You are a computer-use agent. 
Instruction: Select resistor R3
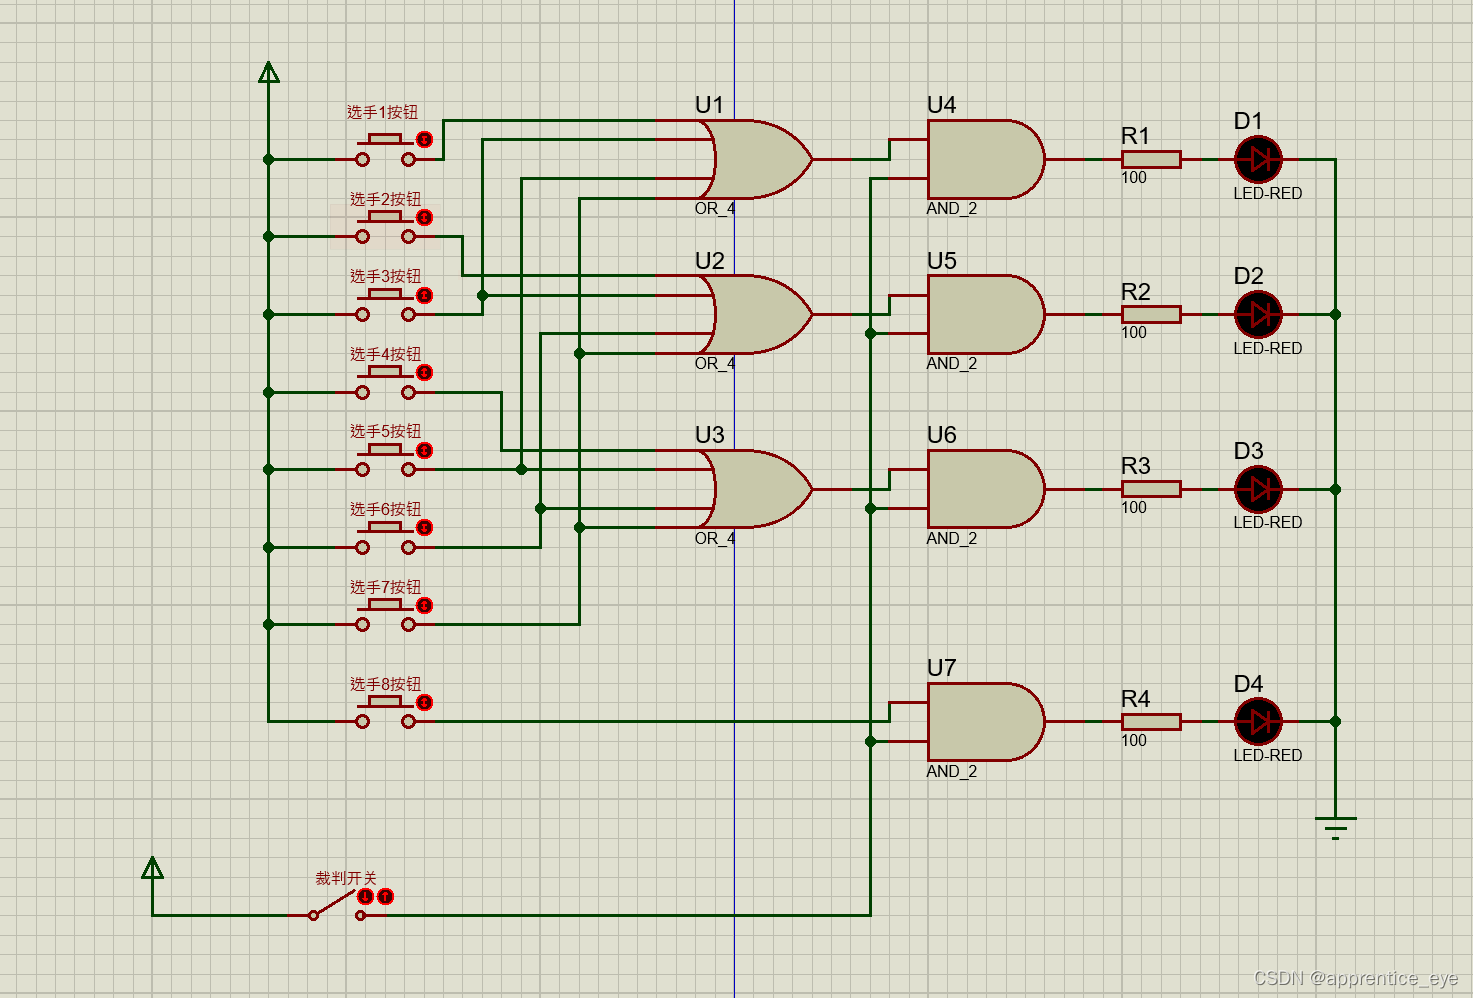1151,489
